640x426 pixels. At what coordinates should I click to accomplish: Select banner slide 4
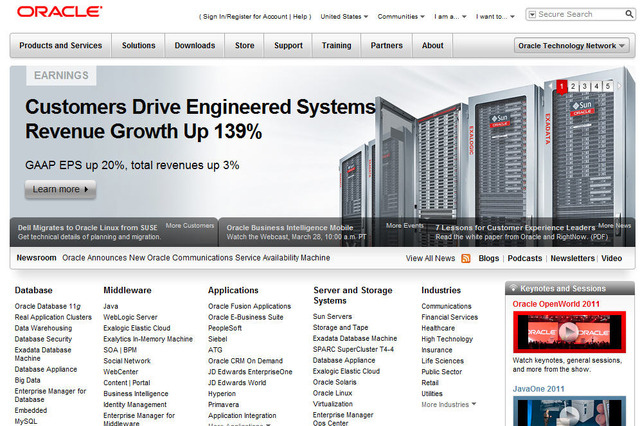[x=596, y=86]
